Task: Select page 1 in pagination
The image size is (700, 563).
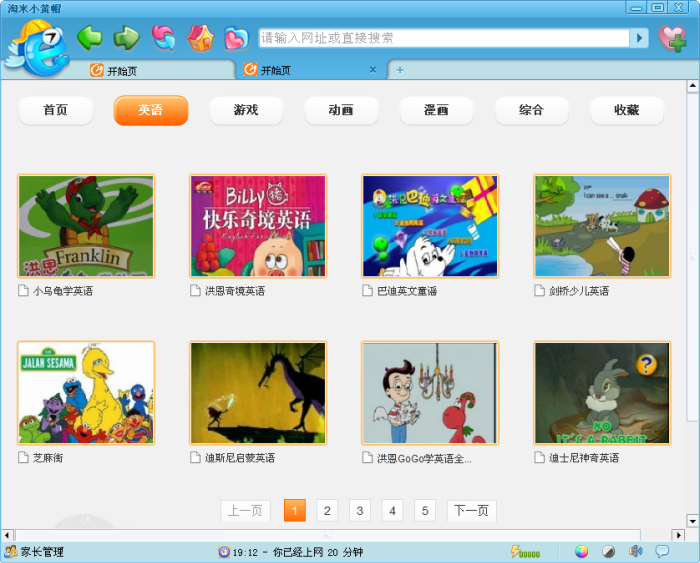Action: coord(295,510)
